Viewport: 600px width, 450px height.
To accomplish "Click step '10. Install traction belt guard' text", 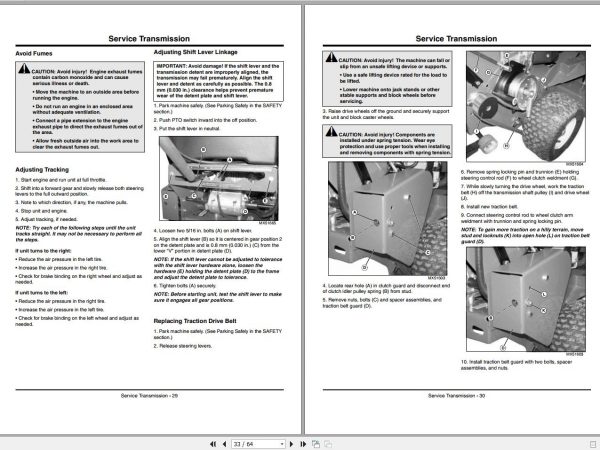I will coord(517,365).
